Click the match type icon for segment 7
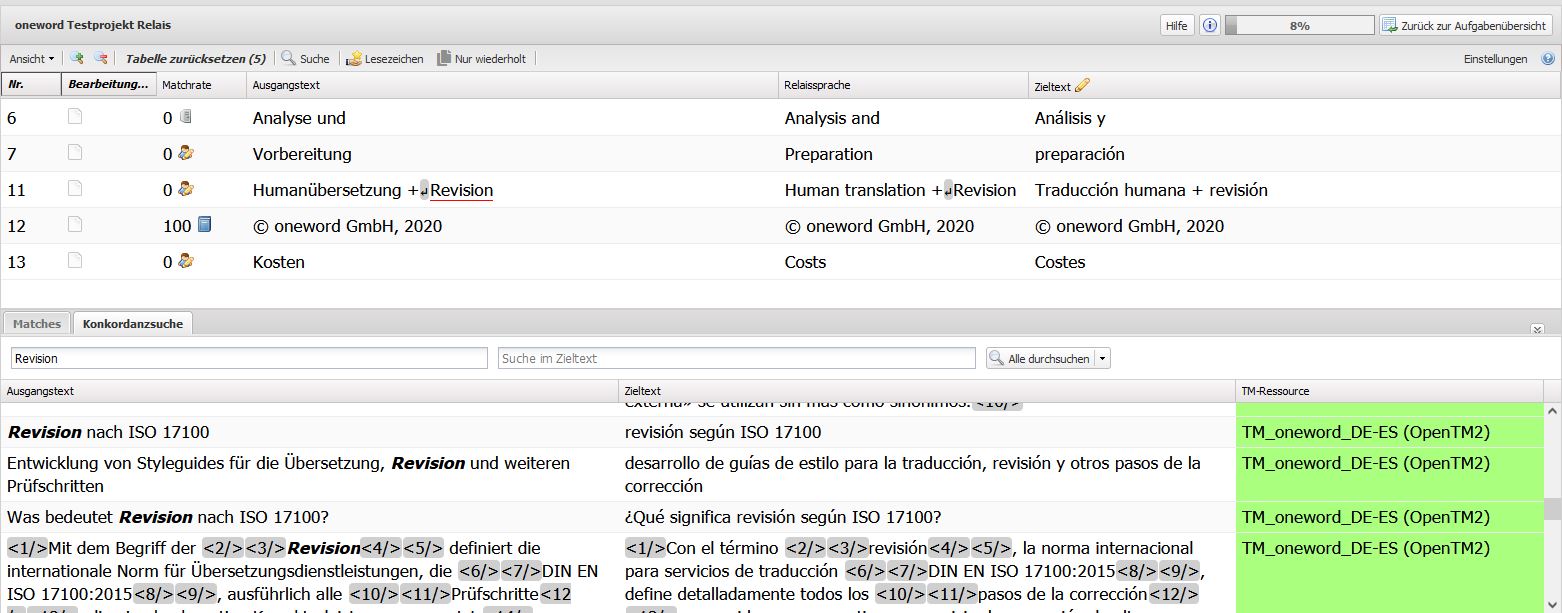 186,153
